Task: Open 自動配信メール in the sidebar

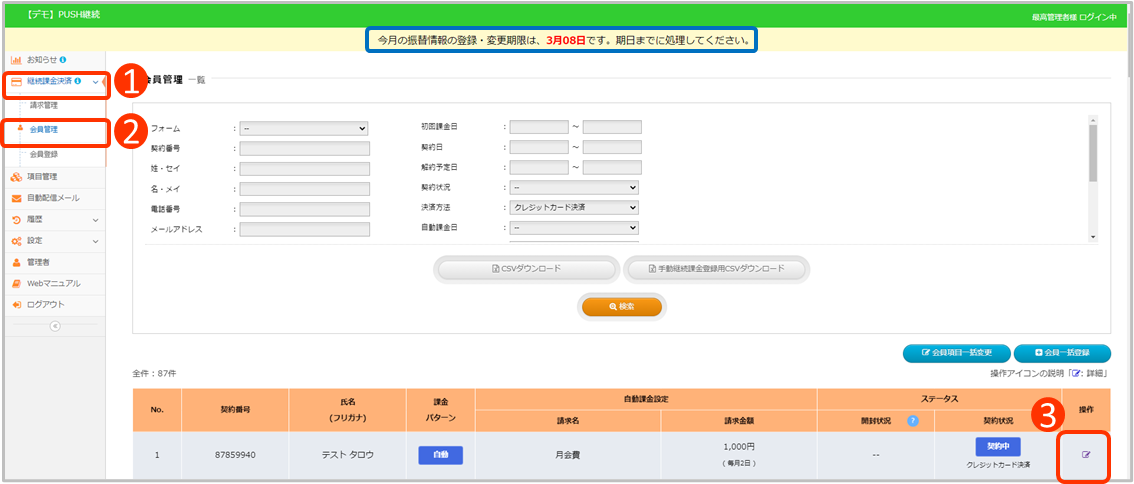Action: click(54, 198)
